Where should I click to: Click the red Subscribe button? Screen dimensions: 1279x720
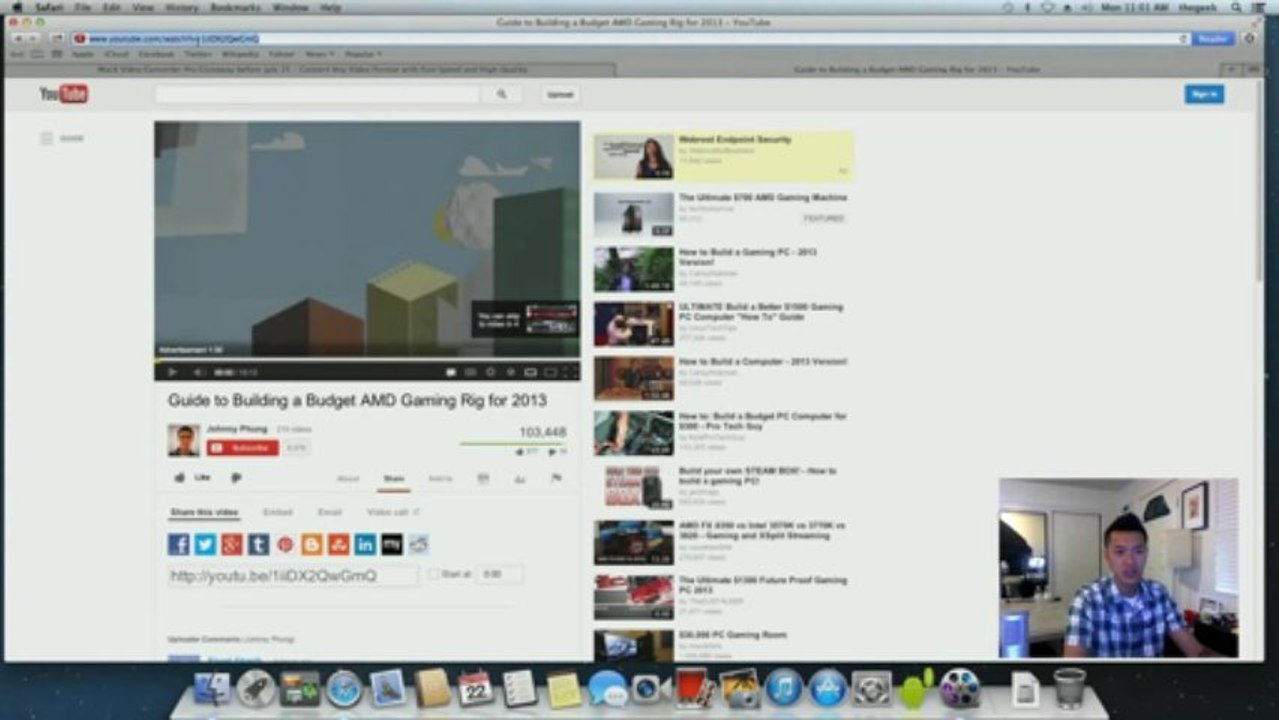(x=243, y=448)
